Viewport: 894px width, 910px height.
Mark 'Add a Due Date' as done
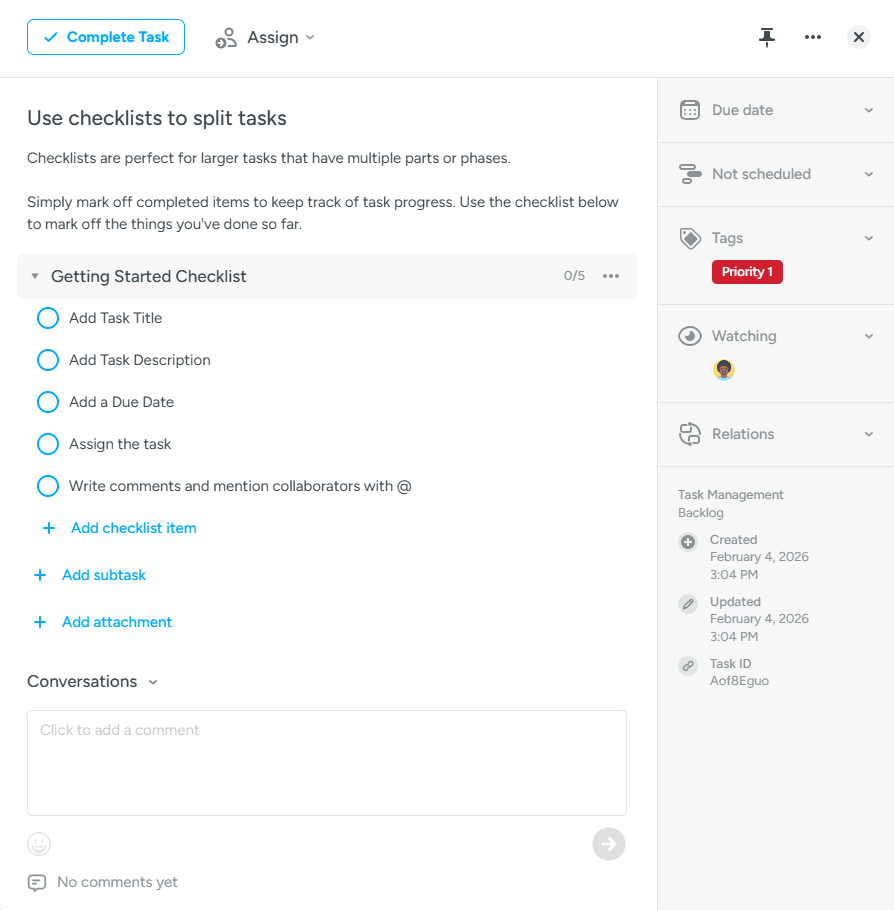(x=48, y=402)
